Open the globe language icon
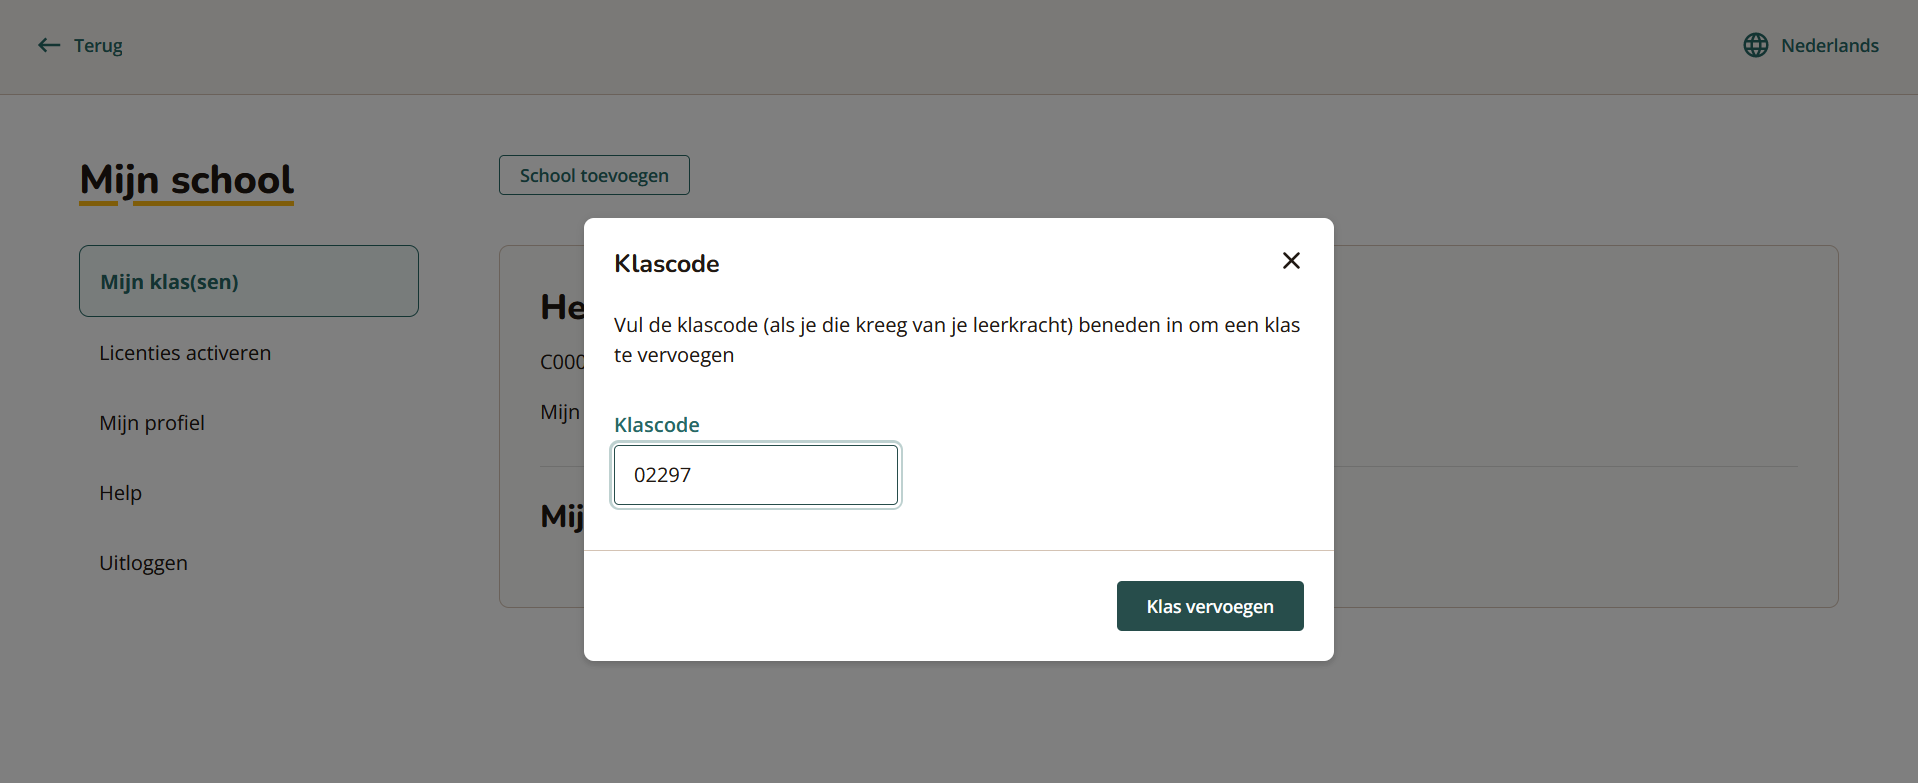This screenshot has height=783, width=1918. point(1756,45)
